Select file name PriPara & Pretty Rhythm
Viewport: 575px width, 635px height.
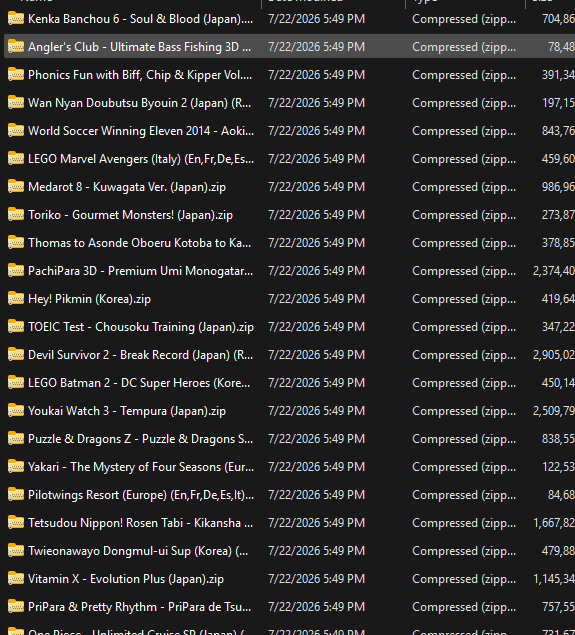pos(140,607)
